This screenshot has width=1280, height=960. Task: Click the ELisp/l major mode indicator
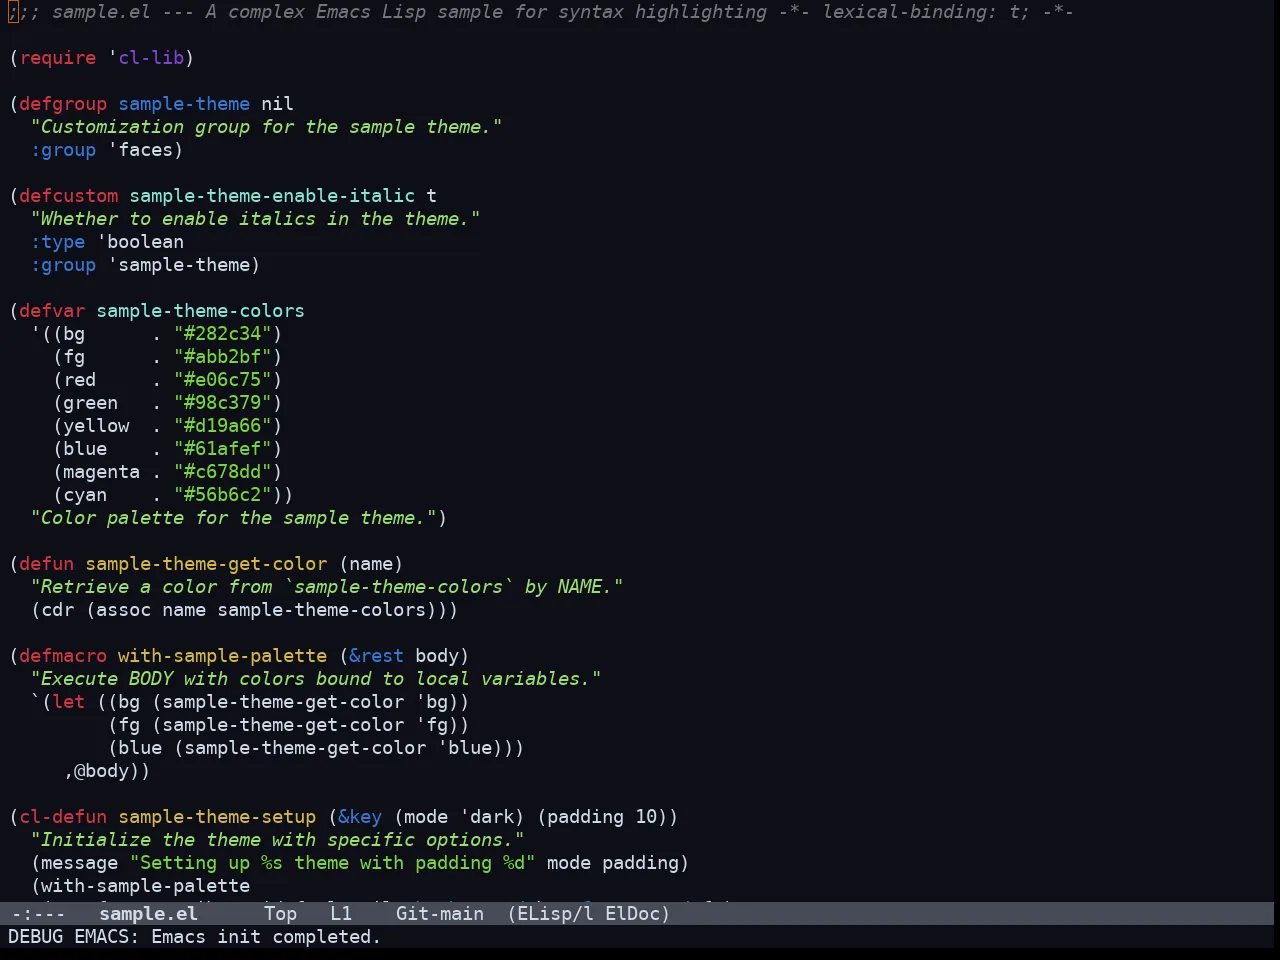pos(555,913)
